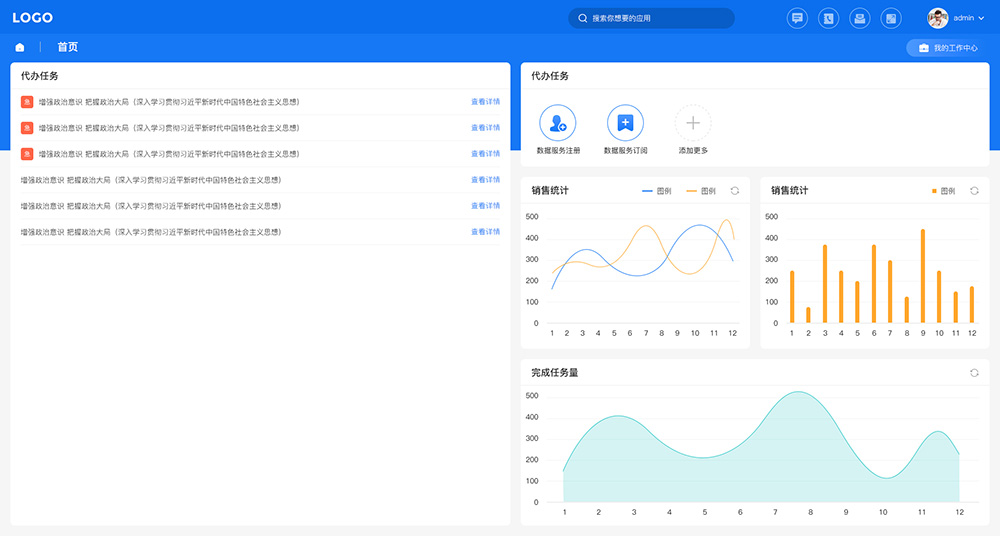This screenshot has width=1000, height=536.
Task: Refresh the 销售统计 line chart
Action: coord(735,191)
